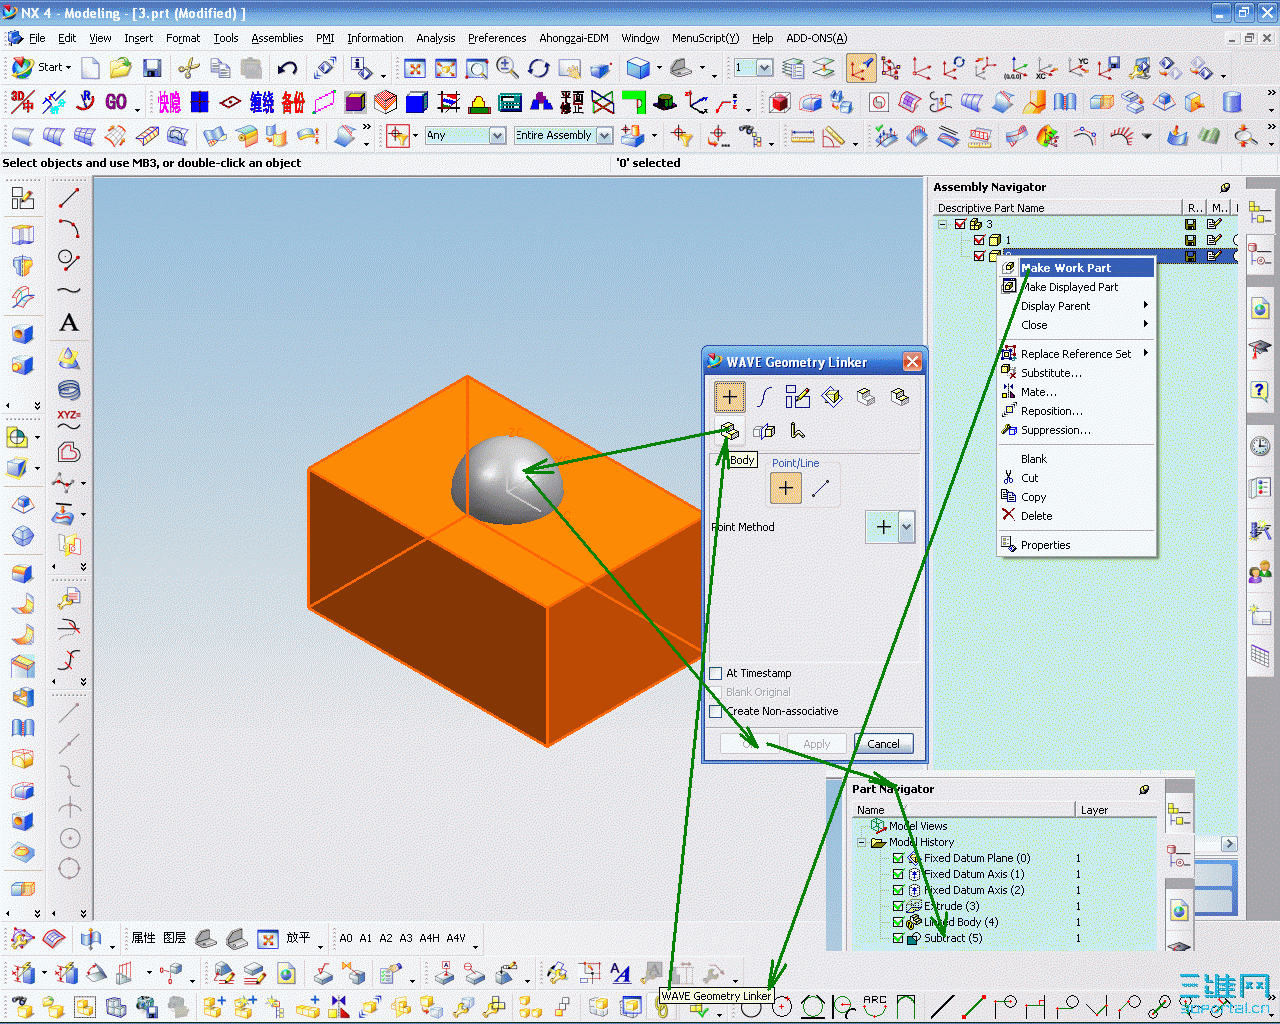The image size is (1280, 1024).
Task: Collapse the Model History node
Action: pos(862,842)
